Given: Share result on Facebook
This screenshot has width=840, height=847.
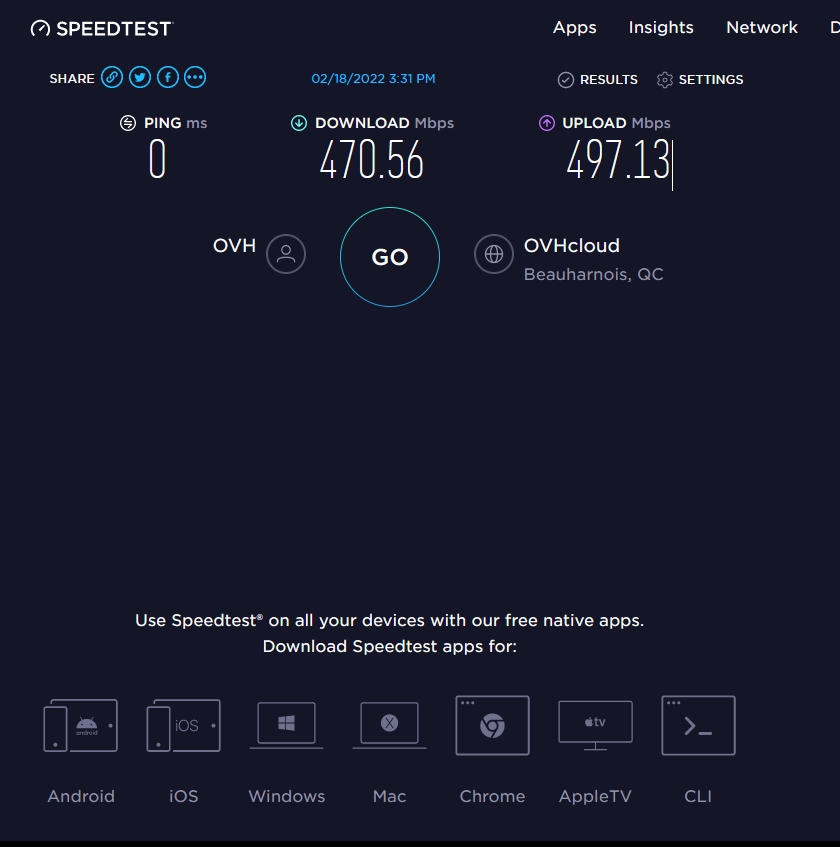Looking at the screenshot, I should [x=167, y=78].
